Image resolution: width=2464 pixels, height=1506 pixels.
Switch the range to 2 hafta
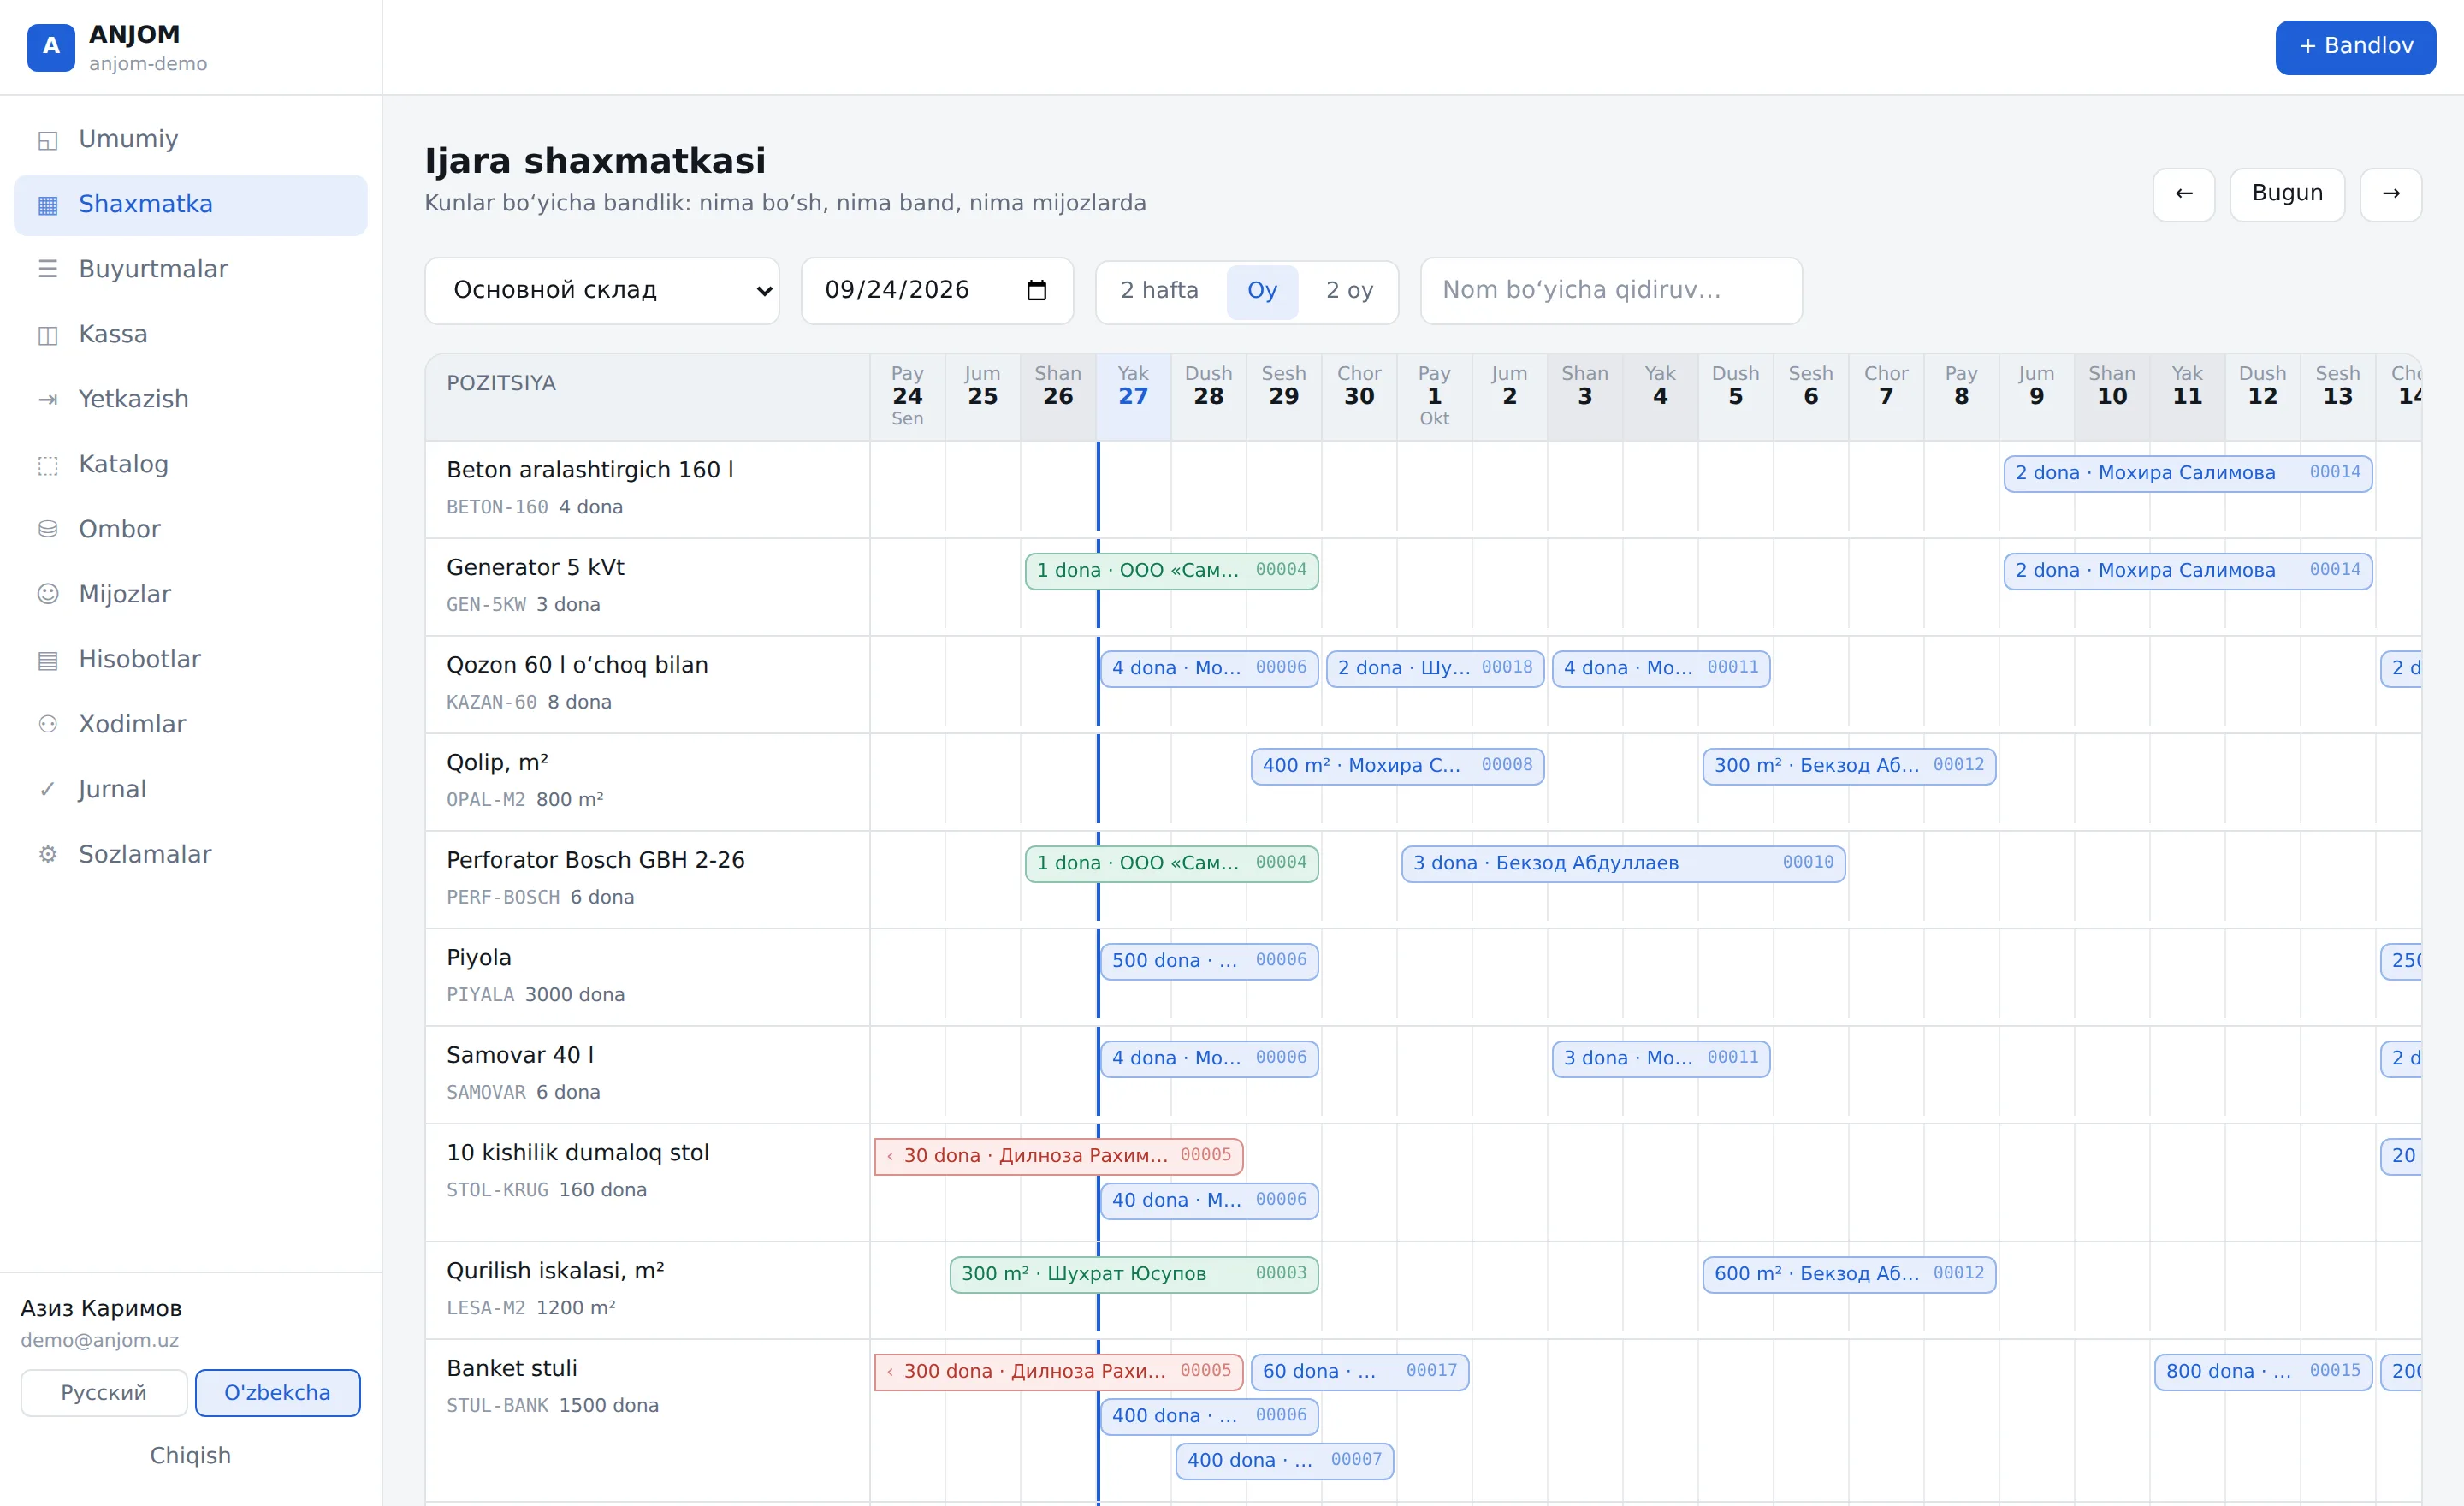pos(1159,291)
